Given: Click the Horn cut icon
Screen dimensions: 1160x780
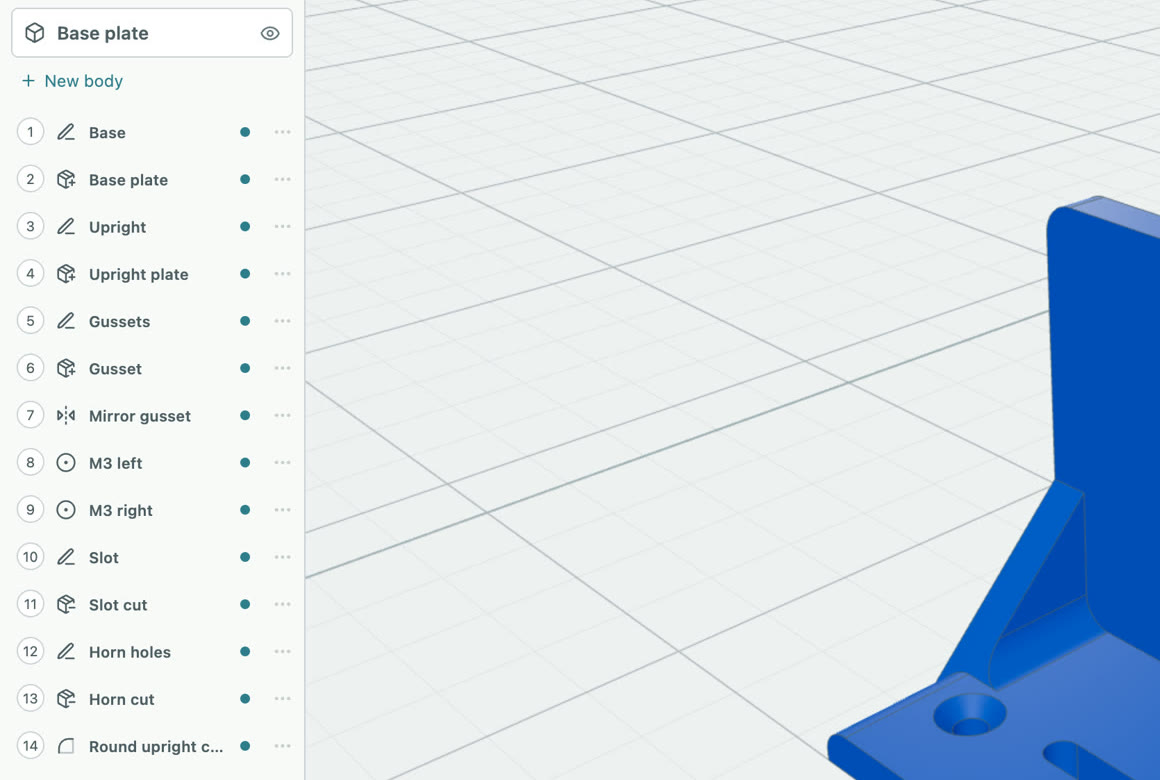Looking at the screenshot, I should (x=66, y=699).
